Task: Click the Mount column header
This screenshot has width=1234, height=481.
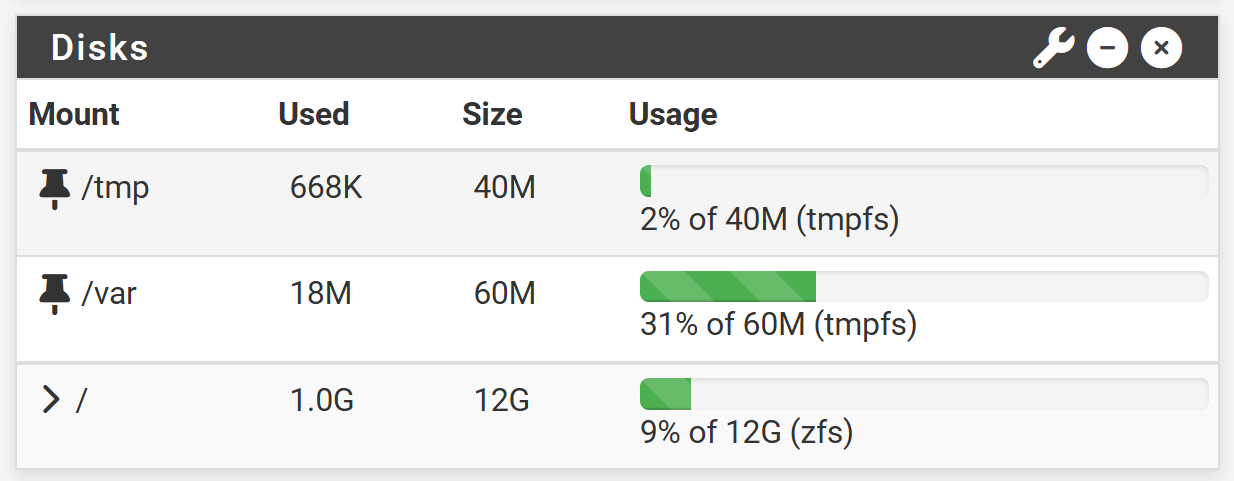Action: [74, 114]
